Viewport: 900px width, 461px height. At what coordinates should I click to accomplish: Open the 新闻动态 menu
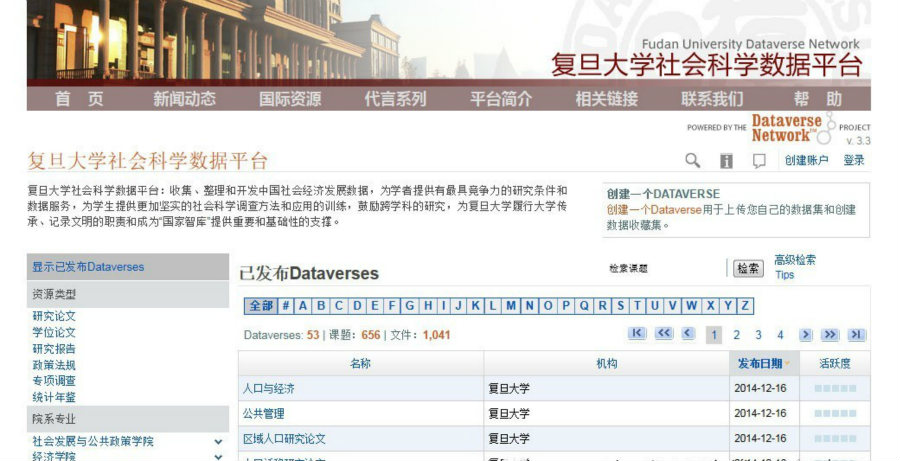click(184, 99)
